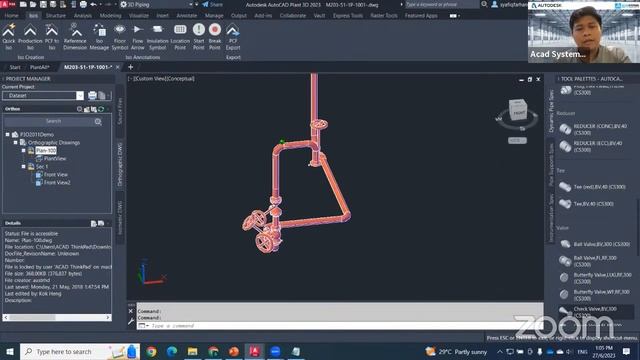Collapse the Orthographic Drawings node
The width and height of the screenshot is (640, 360).
pos(16,142)
